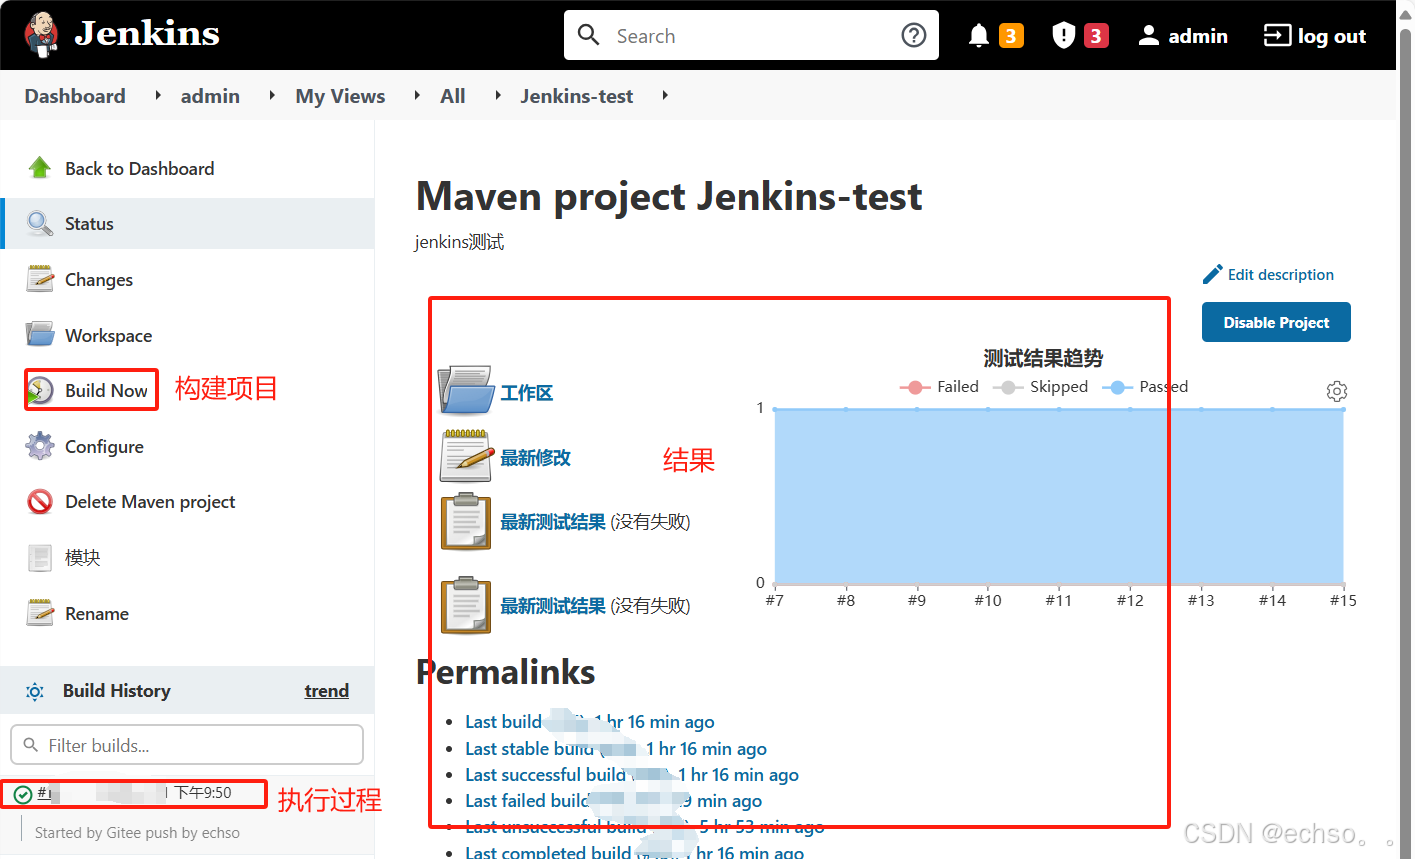Open the Build History trend link
Screen dimensions: 1415x859
(x=327, y=691)
